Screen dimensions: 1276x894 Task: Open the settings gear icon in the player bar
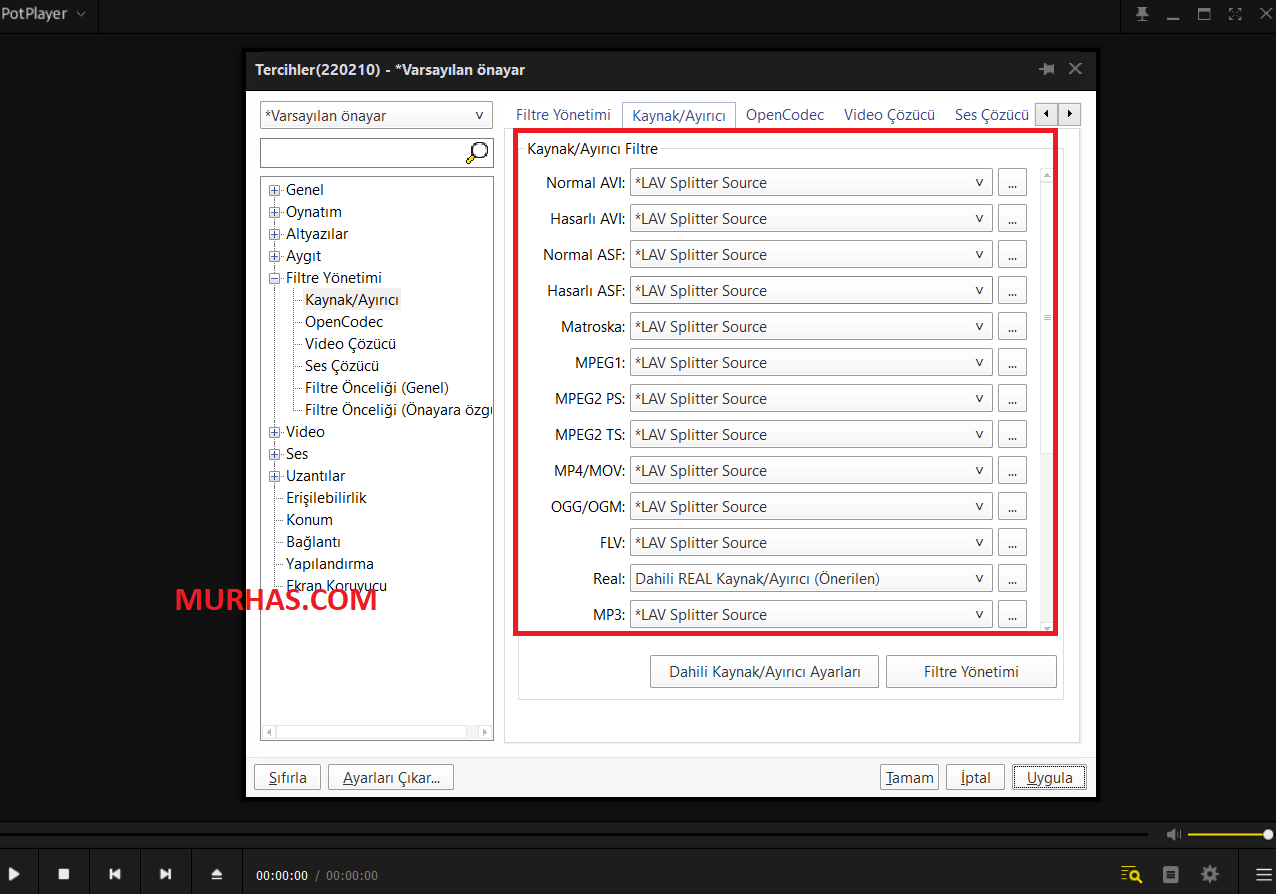1210,874
